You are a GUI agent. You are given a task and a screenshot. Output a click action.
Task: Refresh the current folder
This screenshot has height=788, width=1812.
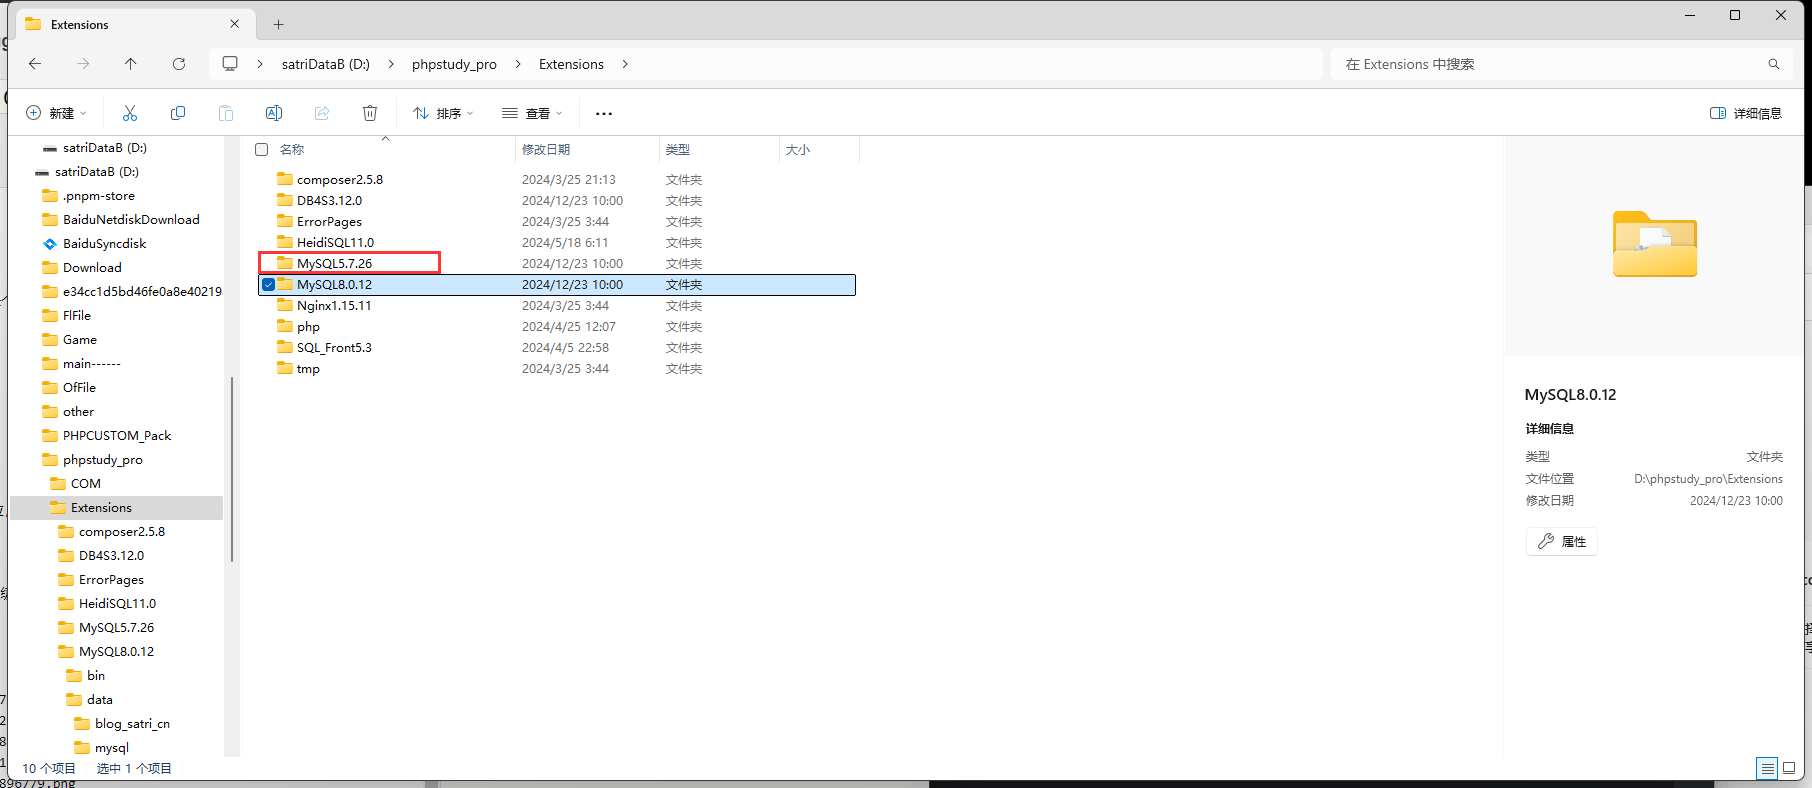coord(179,64)
